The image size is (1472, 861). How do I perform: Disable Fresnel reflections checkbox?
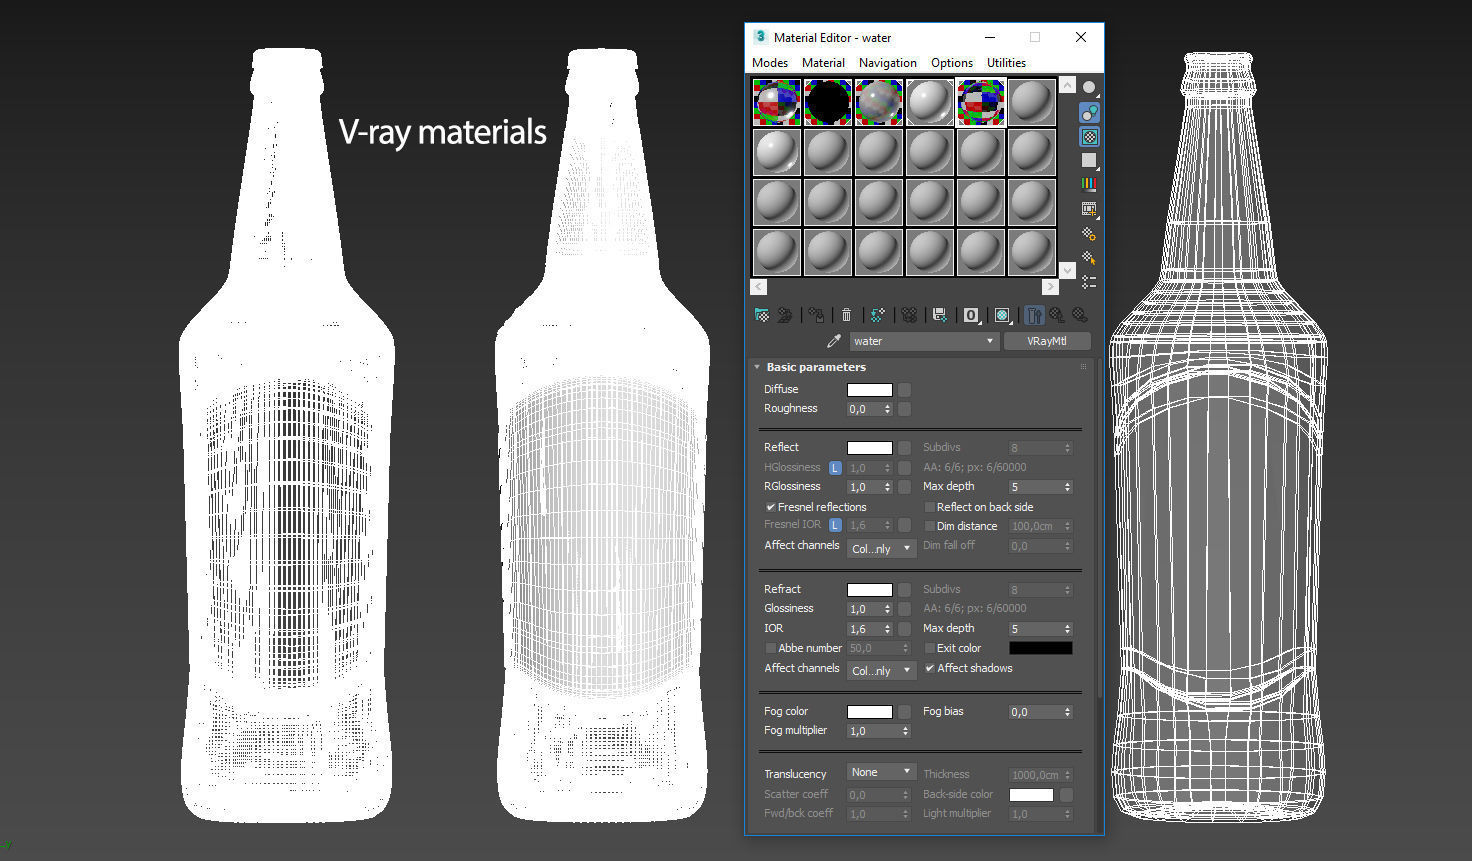pyautogui.click(x=770, y=507)
